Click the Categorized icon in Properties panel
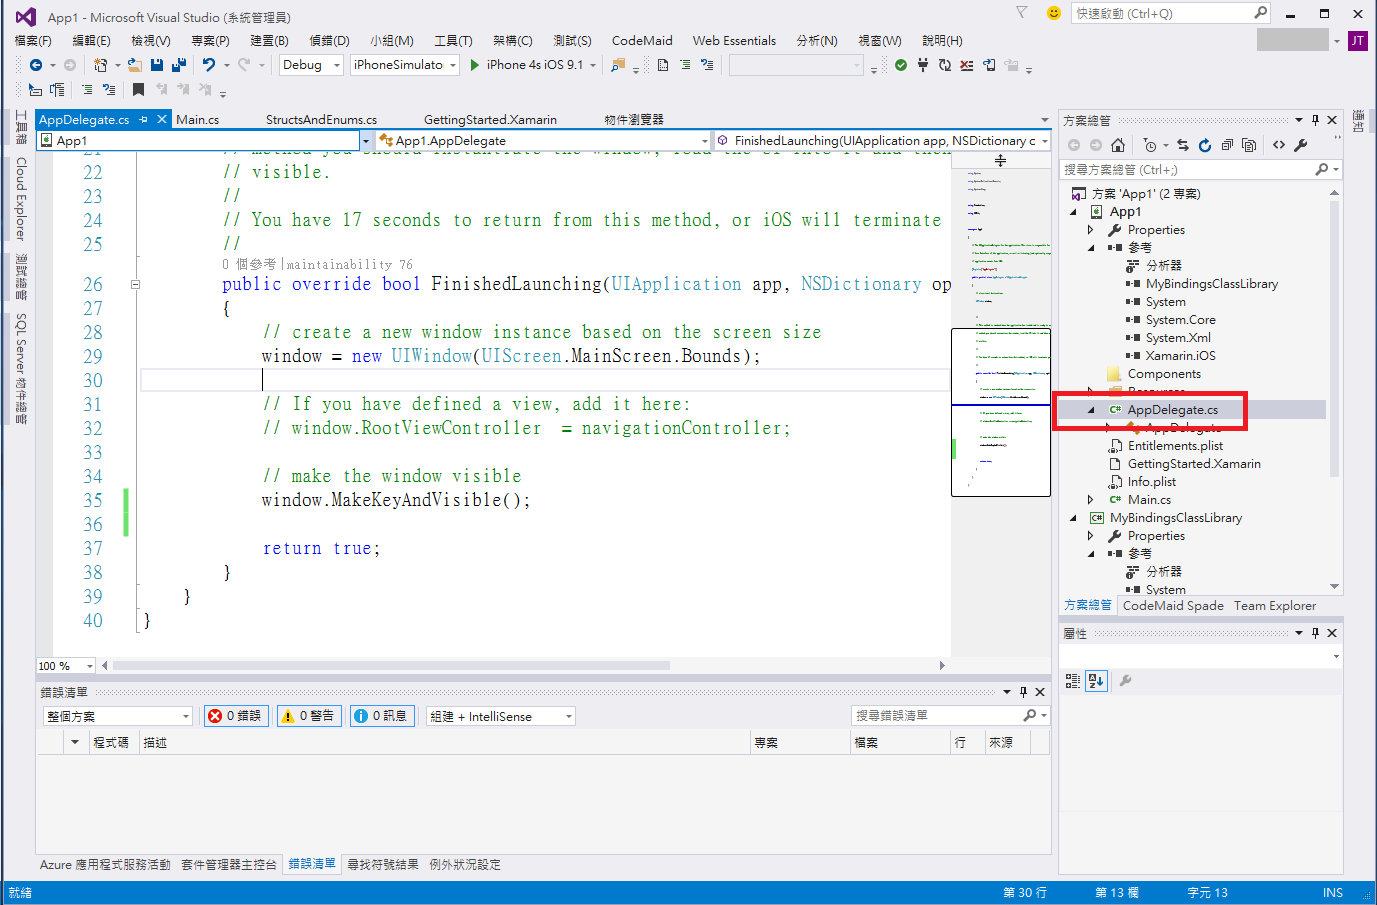 1073,681
